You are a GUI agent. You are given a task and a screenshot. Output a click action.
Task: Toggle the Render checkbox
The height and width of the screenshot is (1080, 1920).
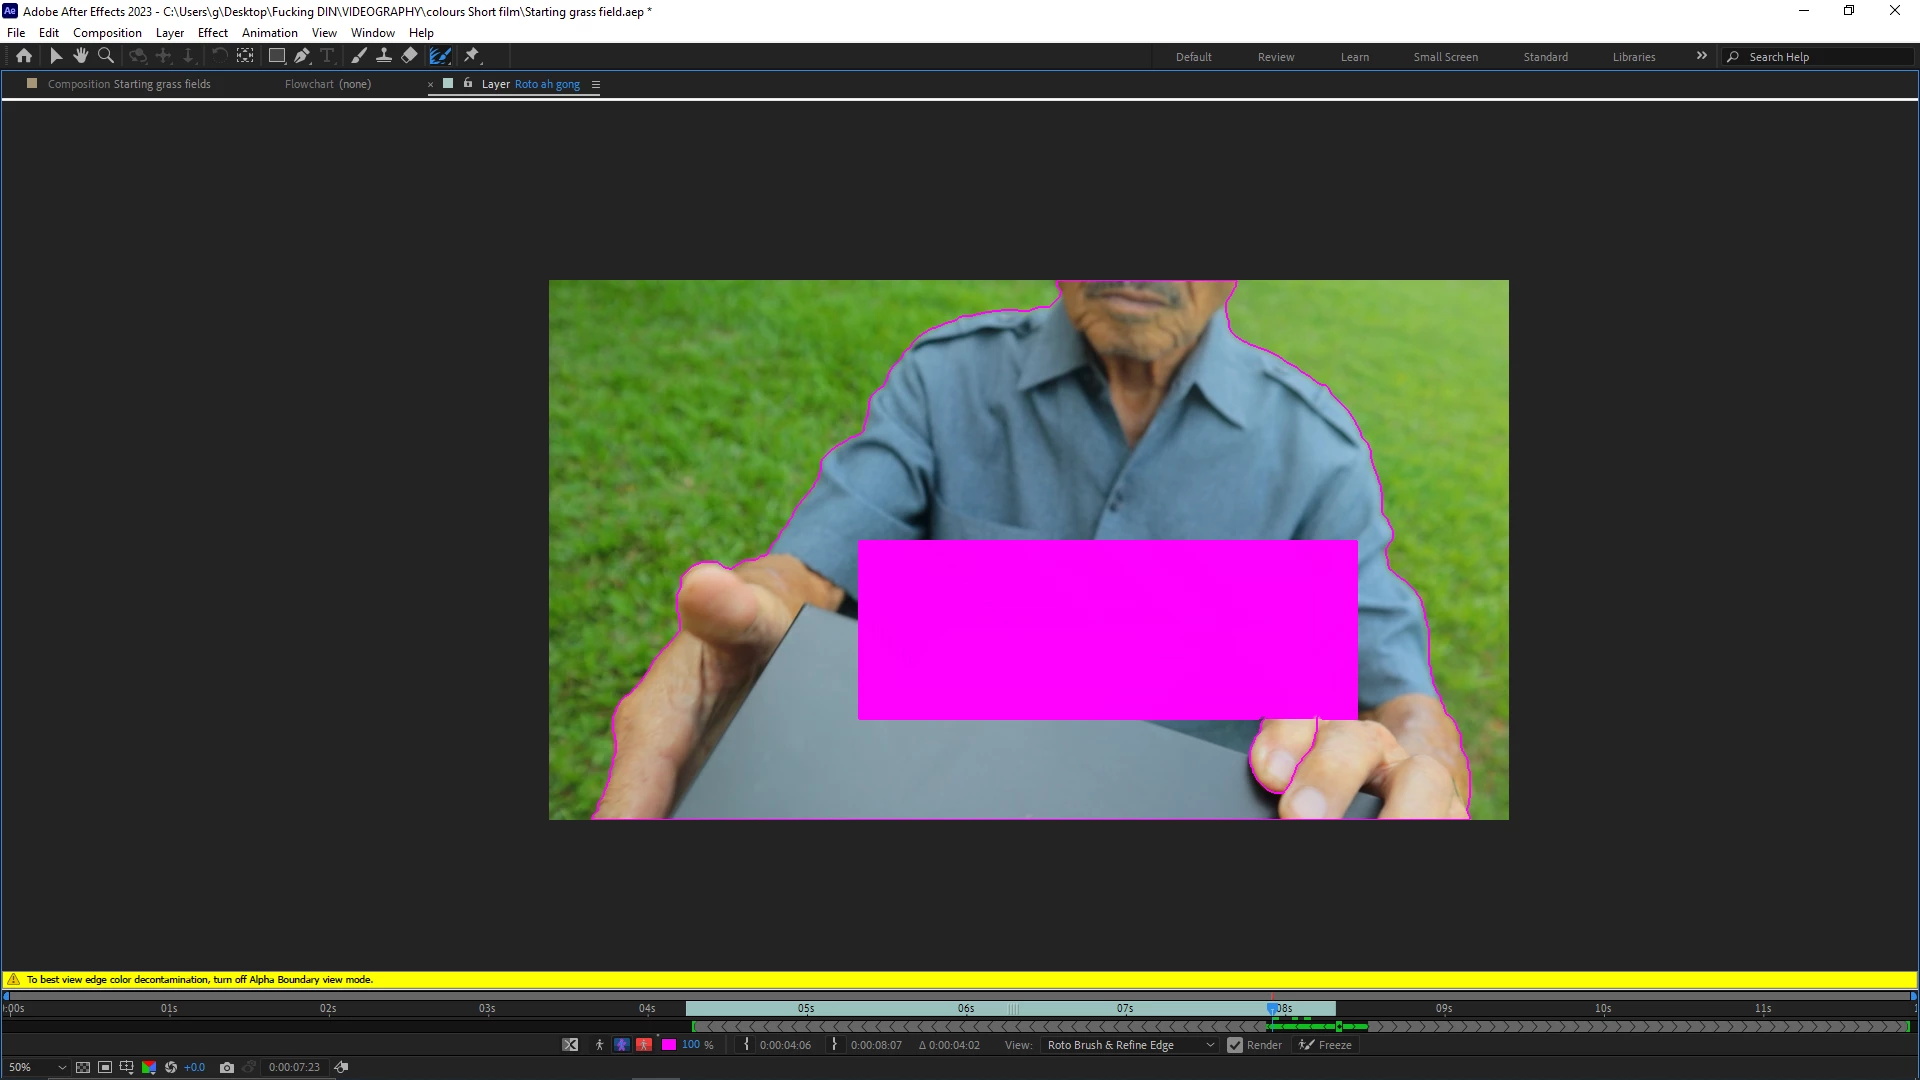[x=1235, y=1045]
